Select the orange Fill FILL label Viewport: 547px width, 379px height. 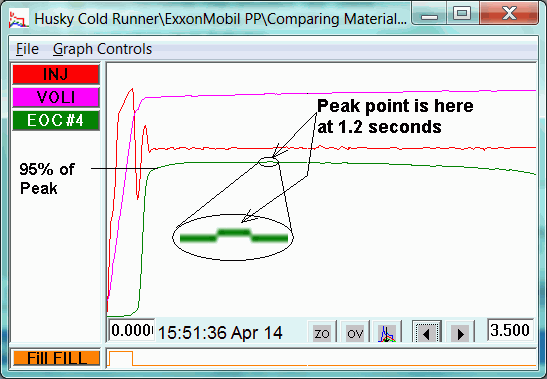coord(57,358)
